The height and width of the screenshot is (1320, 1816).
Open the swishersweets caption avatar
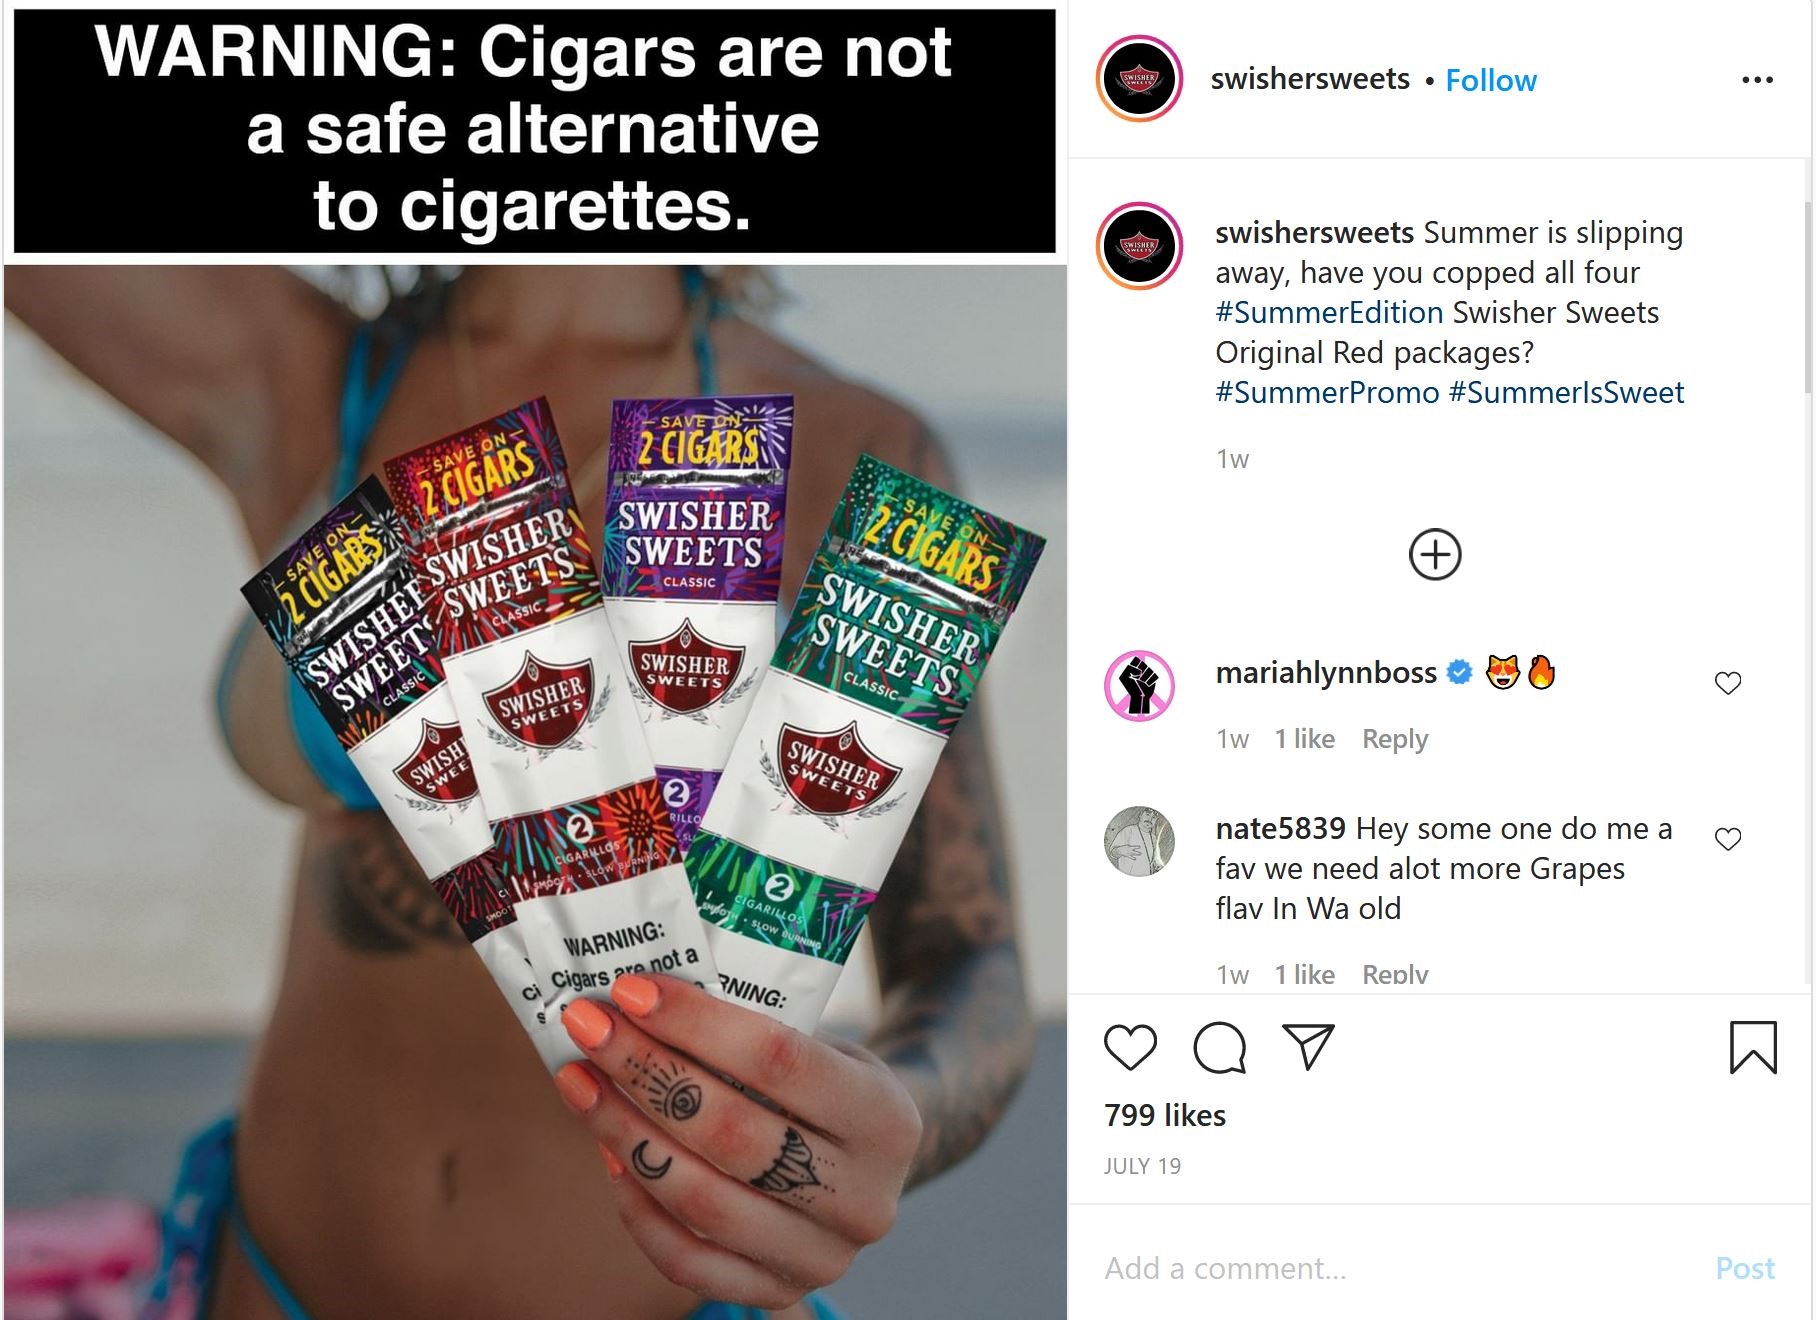click(1139, 246)
